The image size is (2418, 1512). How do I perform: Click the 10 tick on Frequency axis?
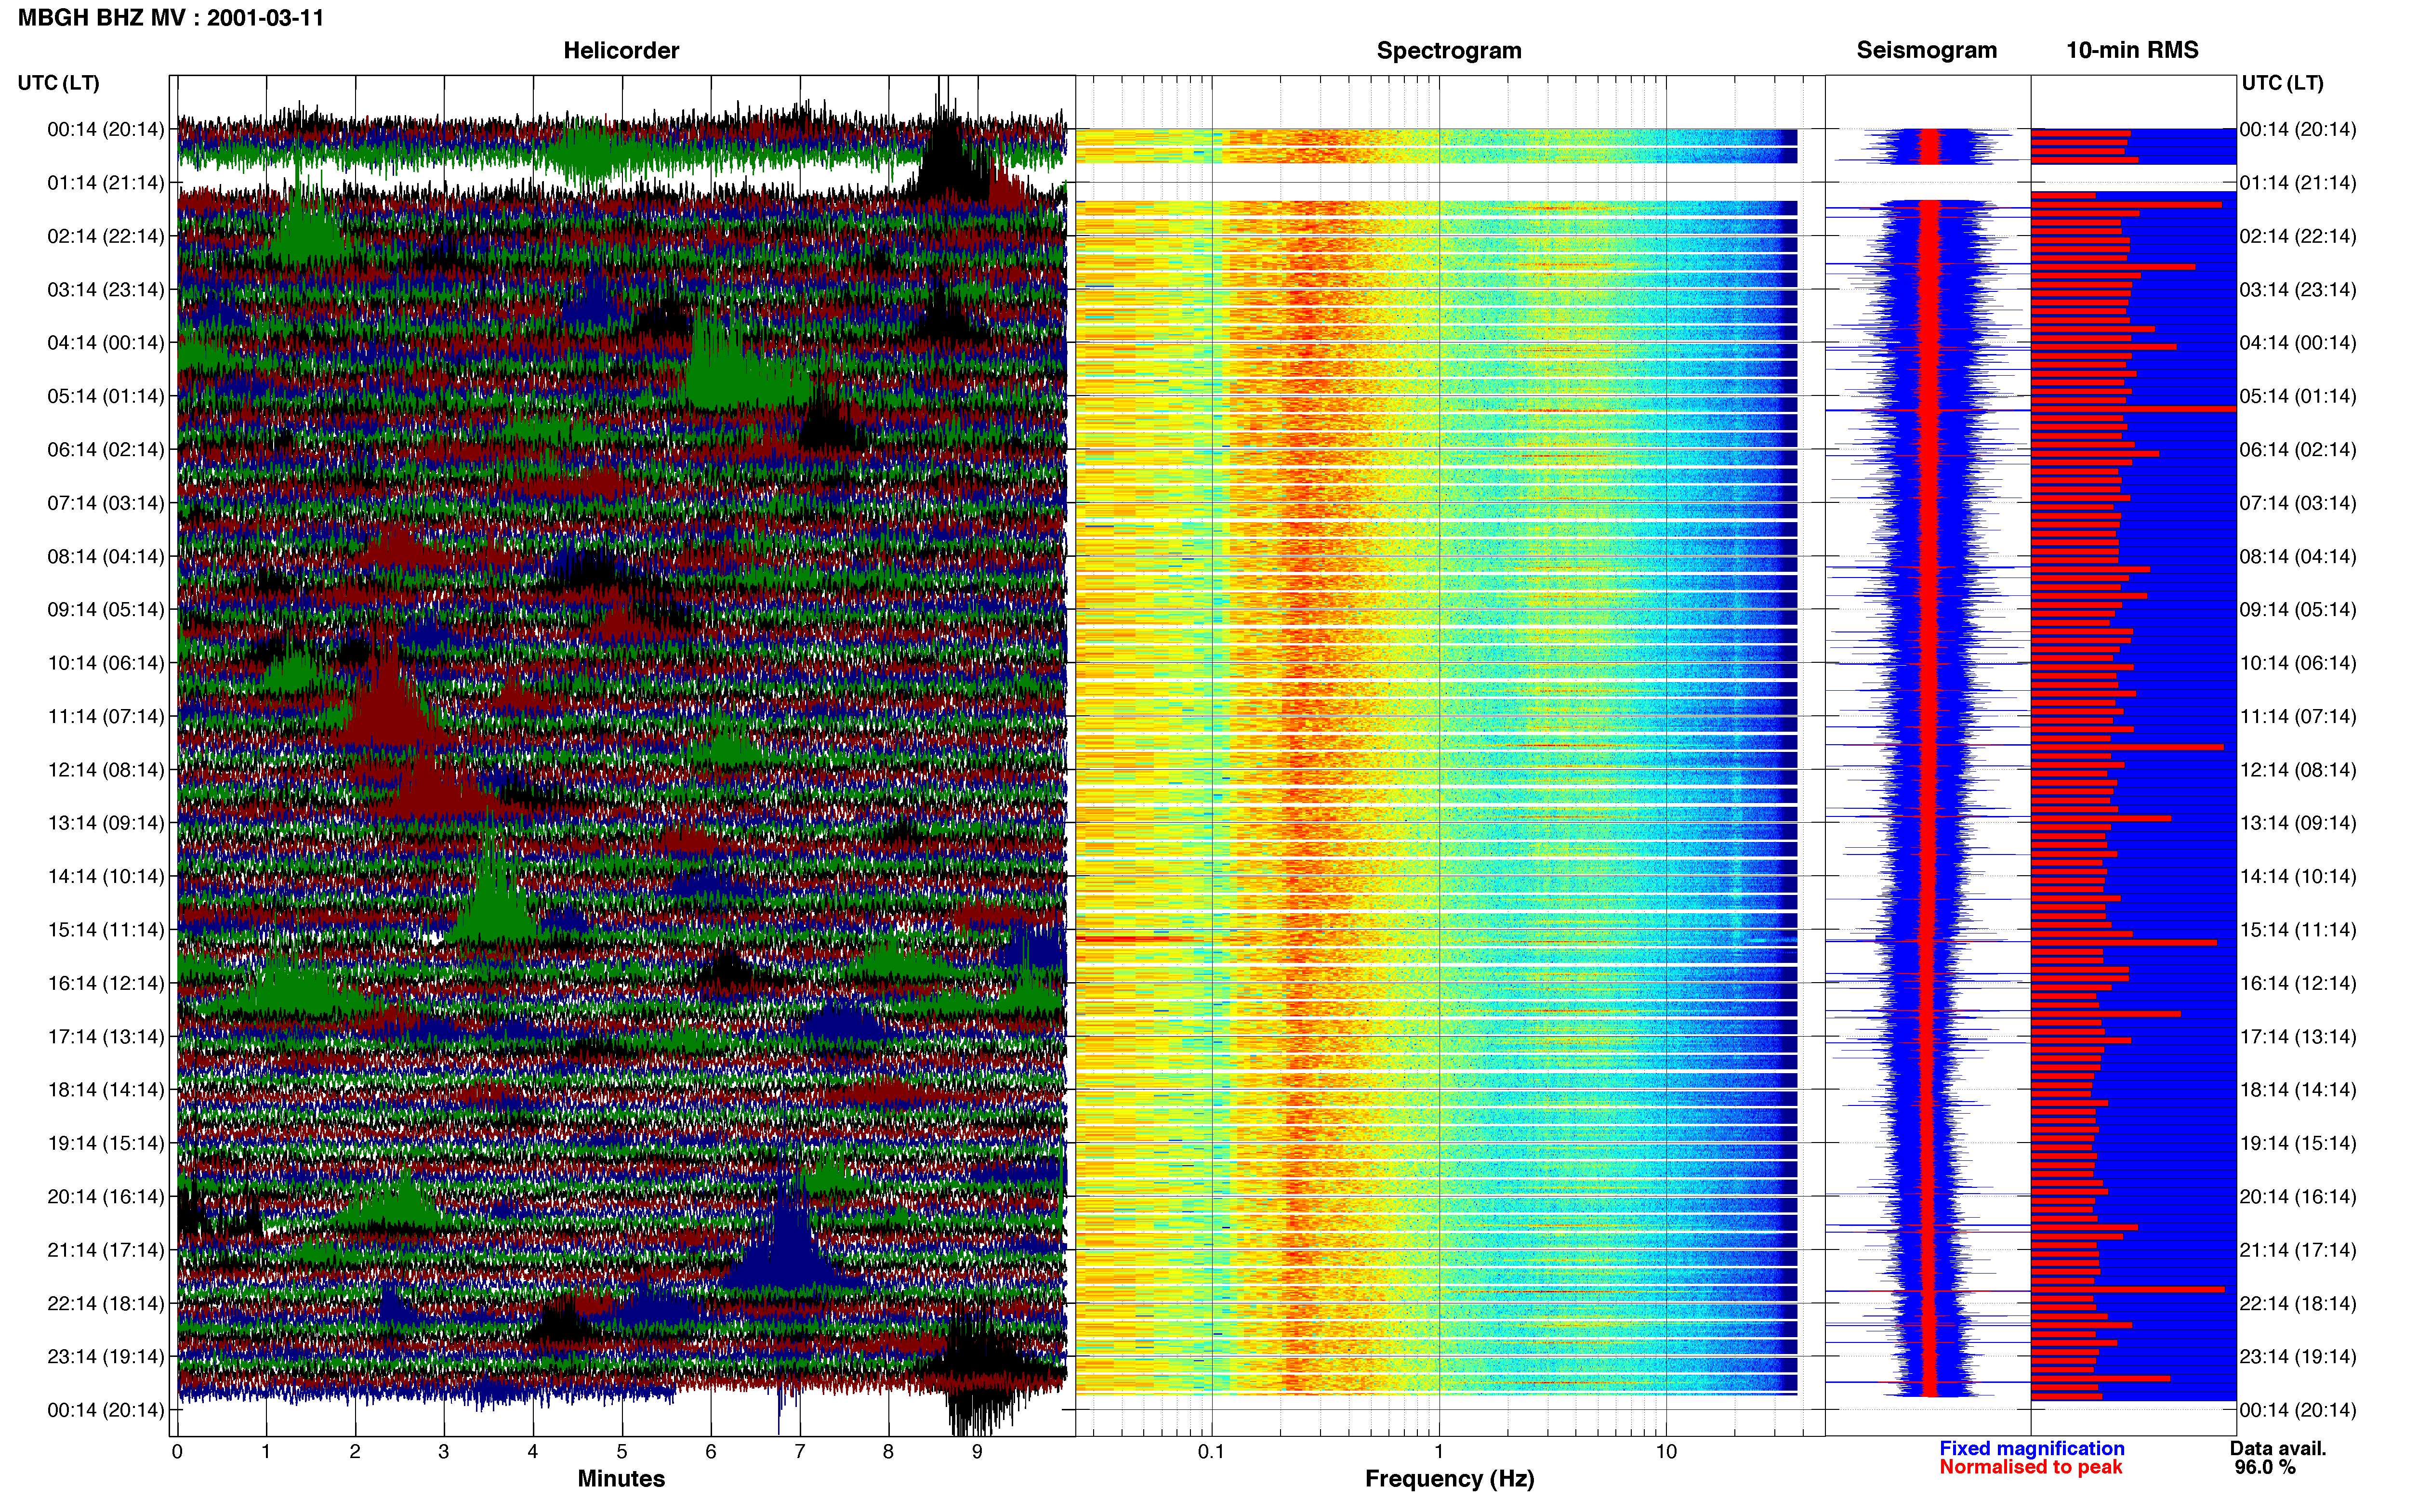click(x=1666, y=1452)
